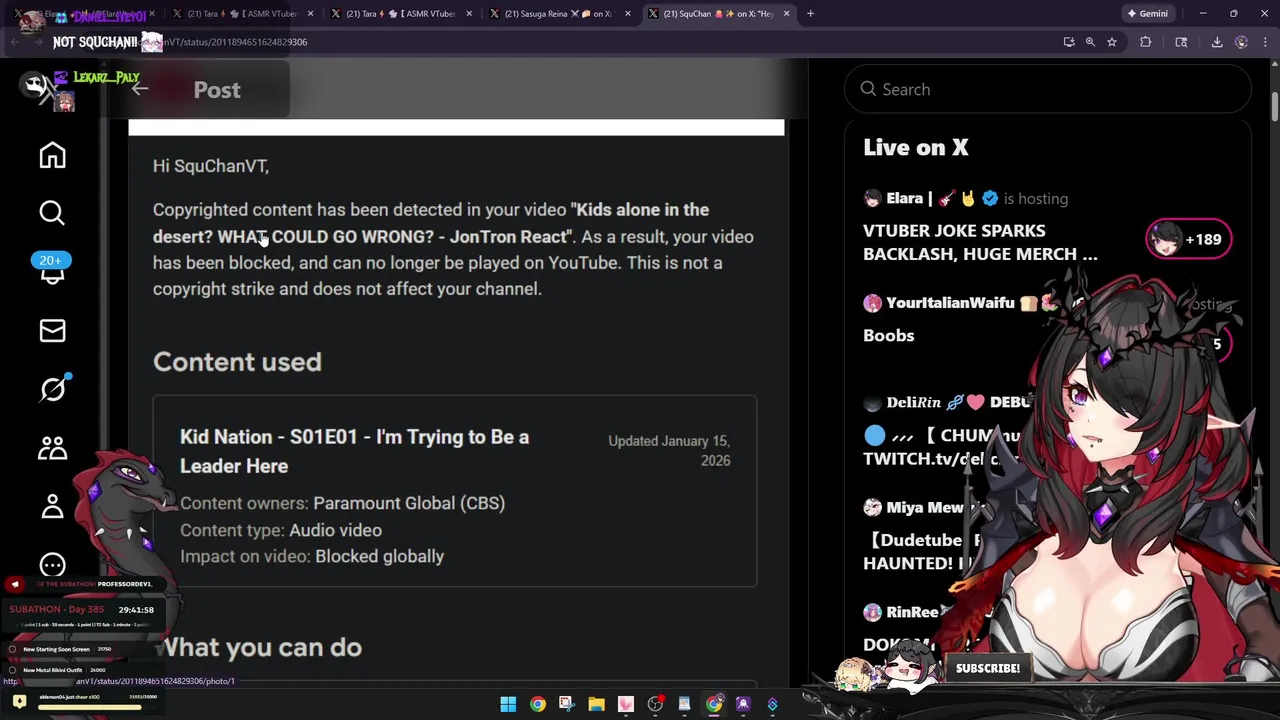Click the What you can do heading
The height and width of the screenshot is (720, 1280).
click(261, 647)
